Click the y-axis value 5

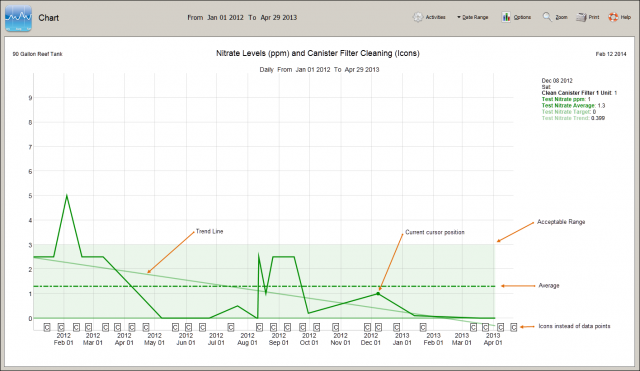pos(30,196)
